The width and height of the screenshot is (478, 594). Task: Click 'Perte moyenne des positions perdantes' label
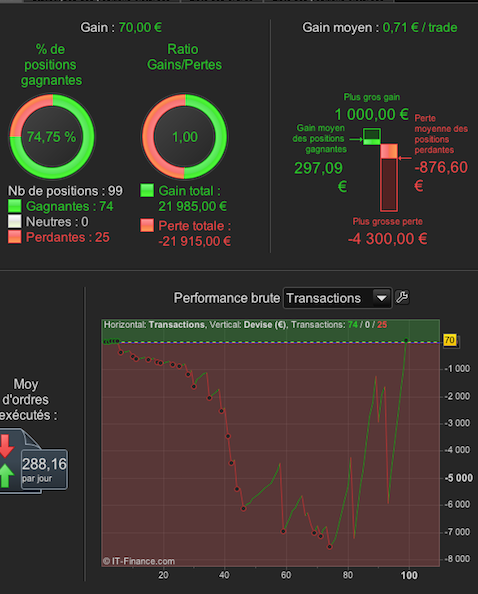[x=441, y=134]
